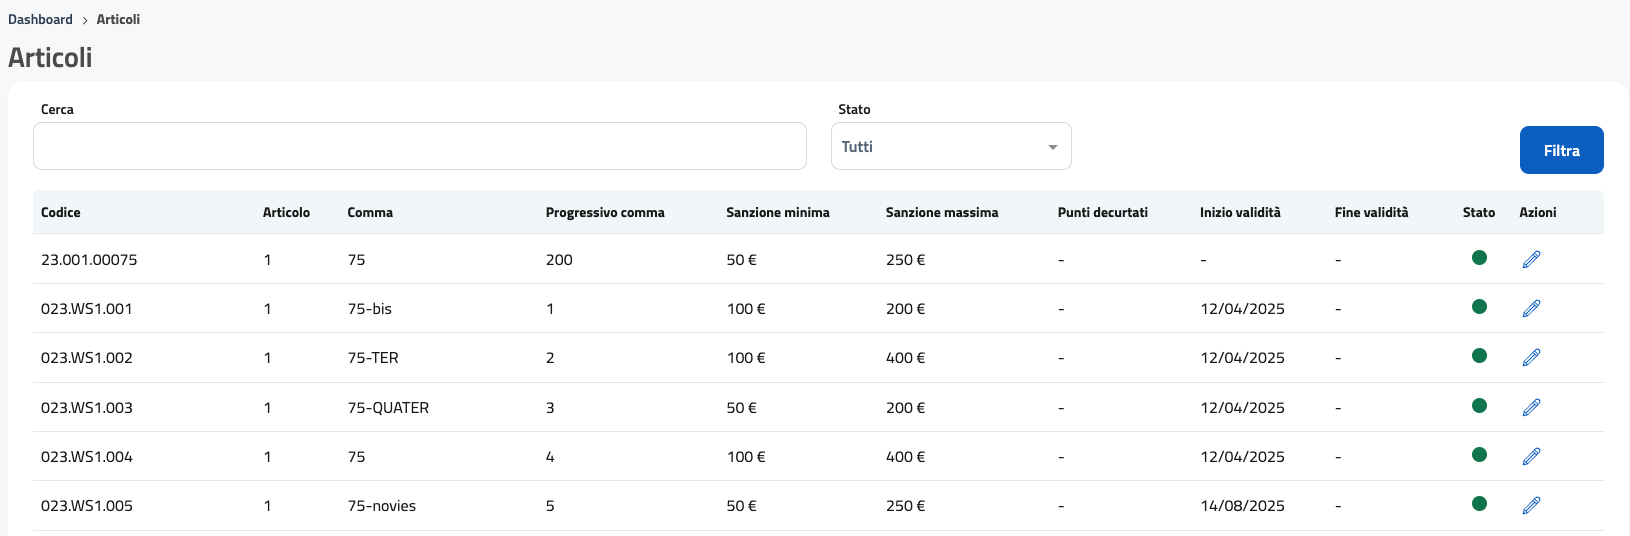Image resolution: width=1630 pixels, height=536 pixels.
Task: Edit the 75-novies article row
Action: pos(1531,506)
